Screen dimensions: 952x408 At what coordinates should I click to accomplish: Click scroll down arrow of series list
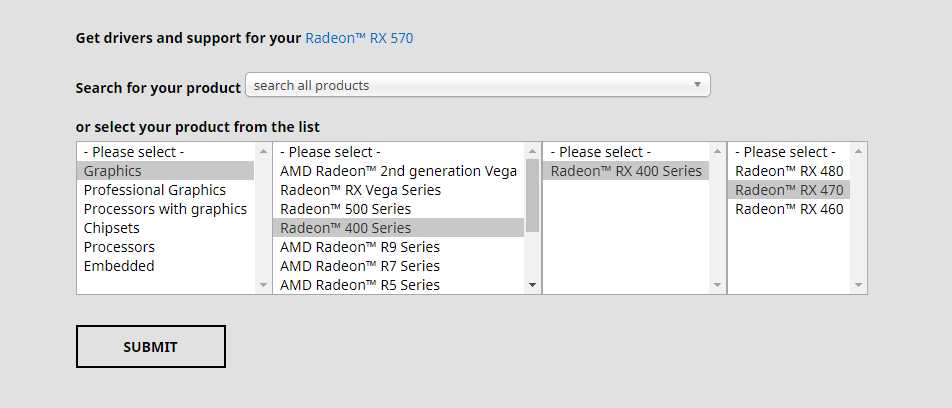pos(532,285)
